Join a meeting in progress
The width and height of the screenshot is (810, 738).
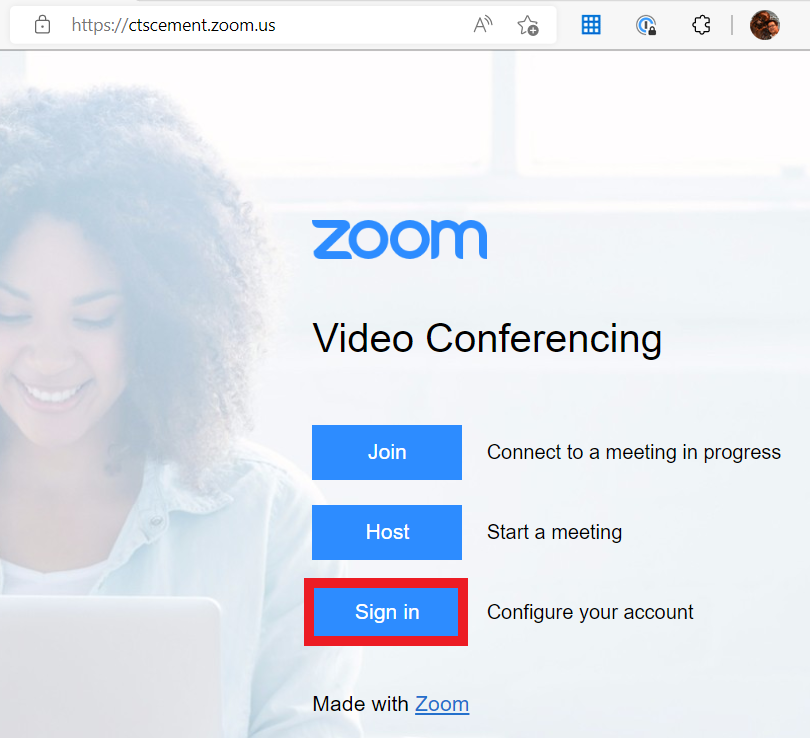387,452
